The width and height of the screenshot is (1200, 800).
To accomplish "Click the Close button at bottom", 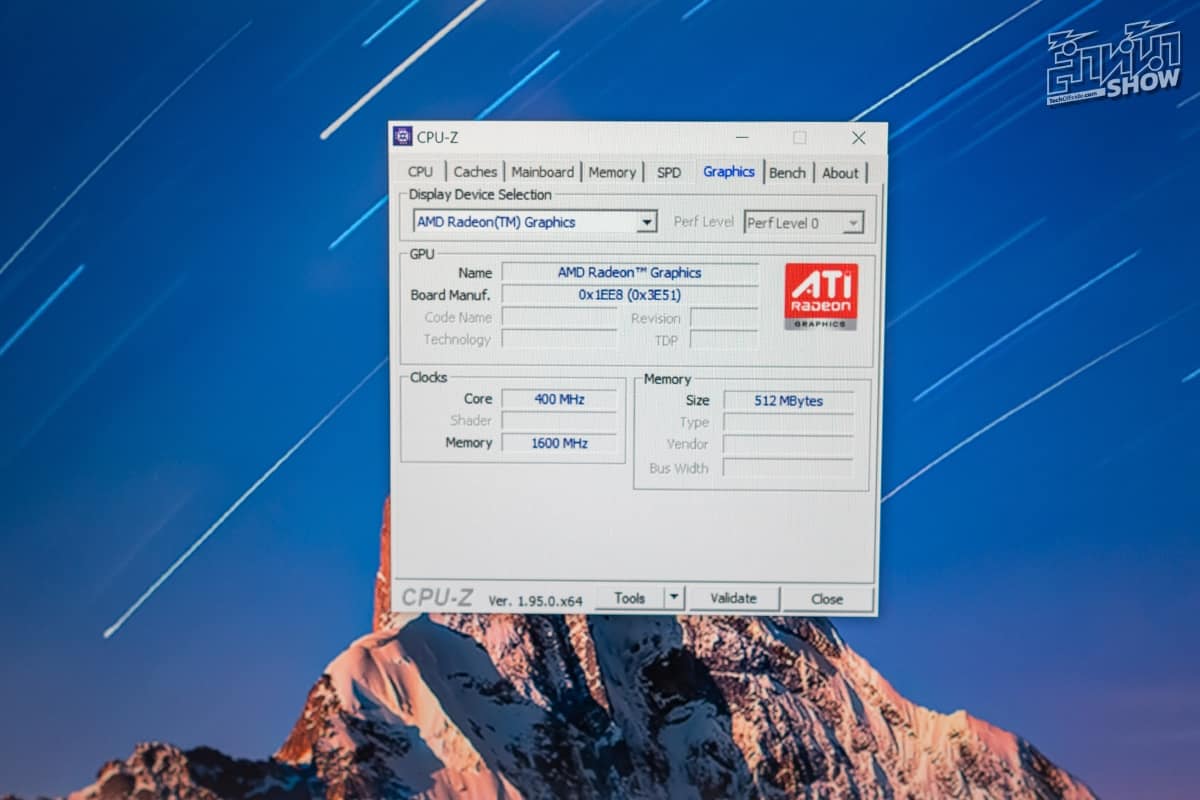I will coord(827,599).
